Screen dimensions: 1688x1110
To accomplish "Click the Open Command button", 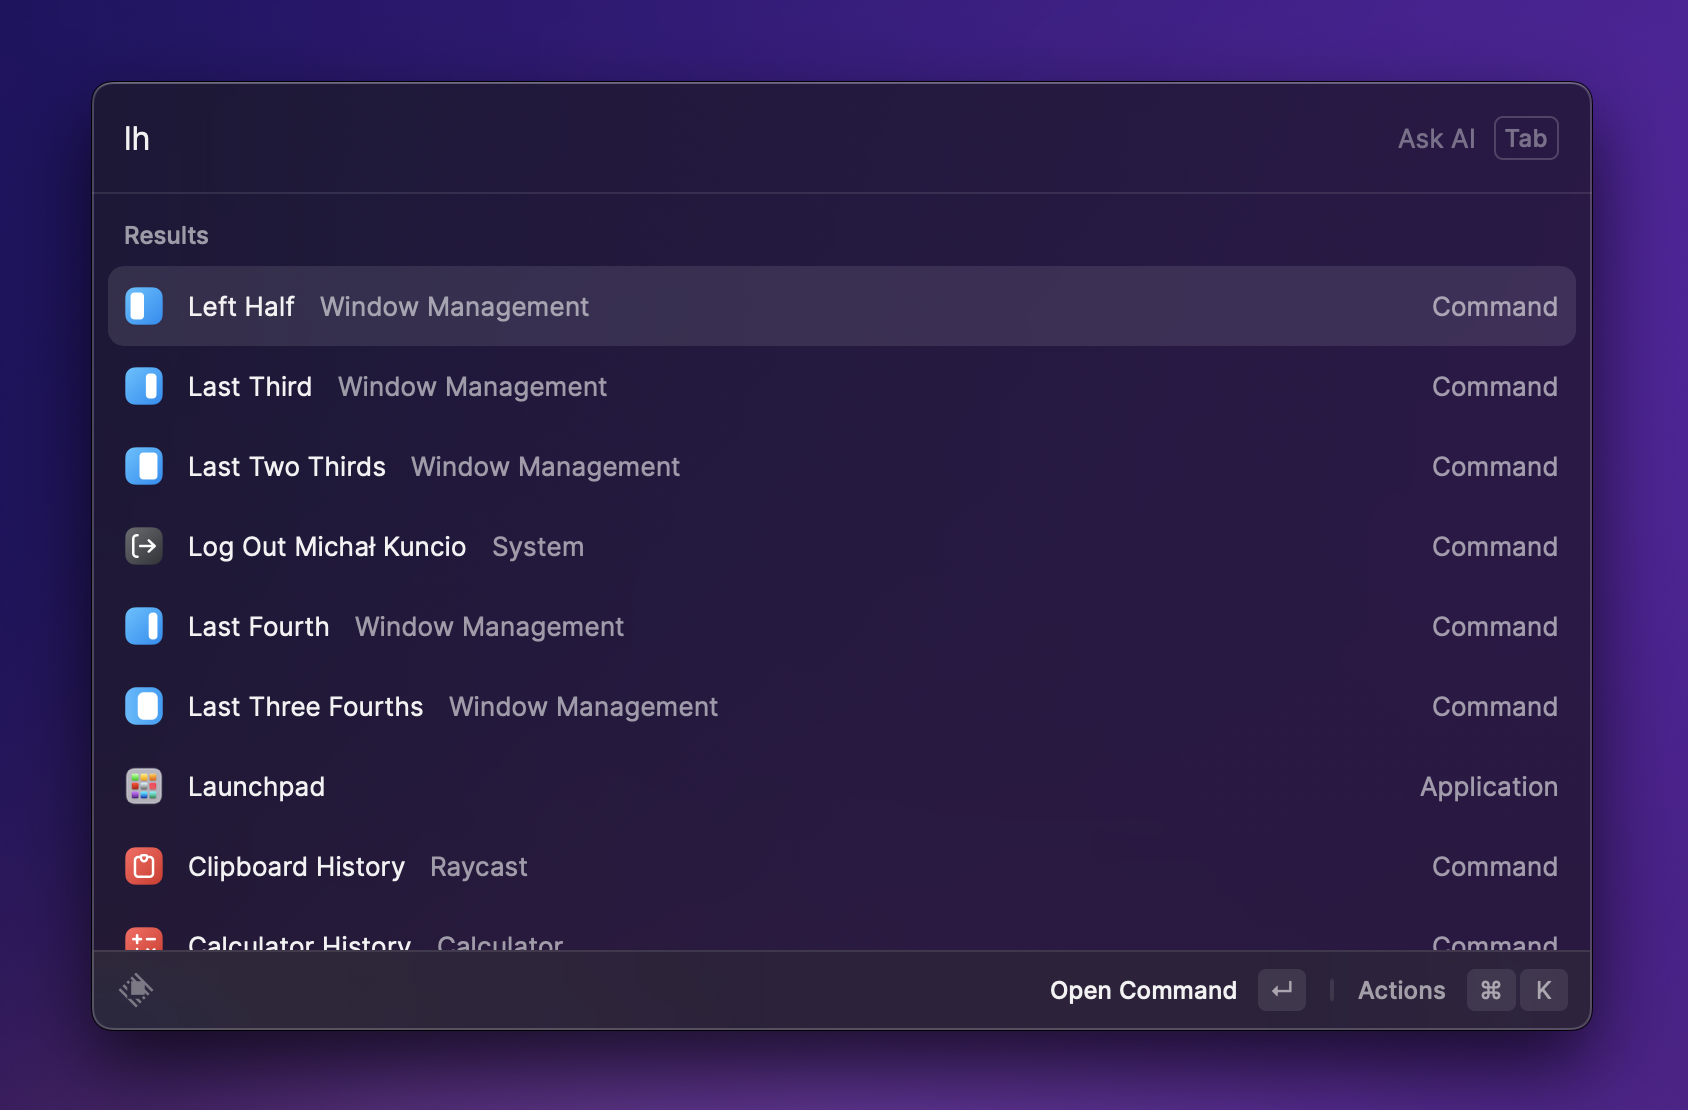I will 1143,990.
